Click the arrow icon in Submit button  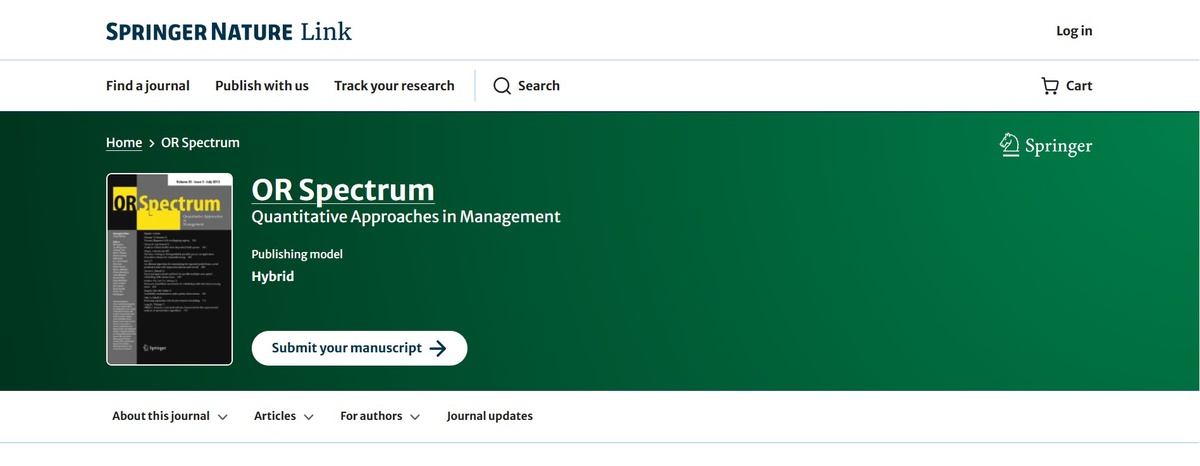pos(437,348)
